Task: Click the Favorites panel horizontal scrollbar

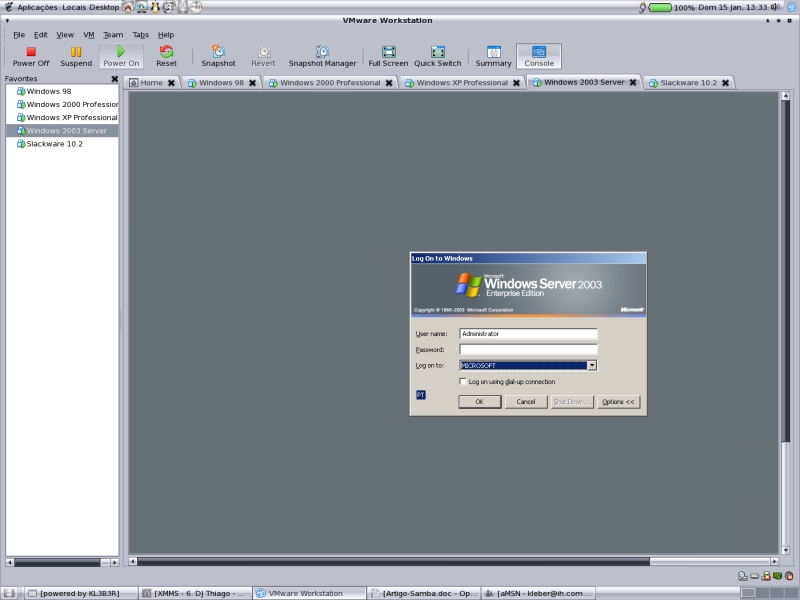Action: click(62, 562)
